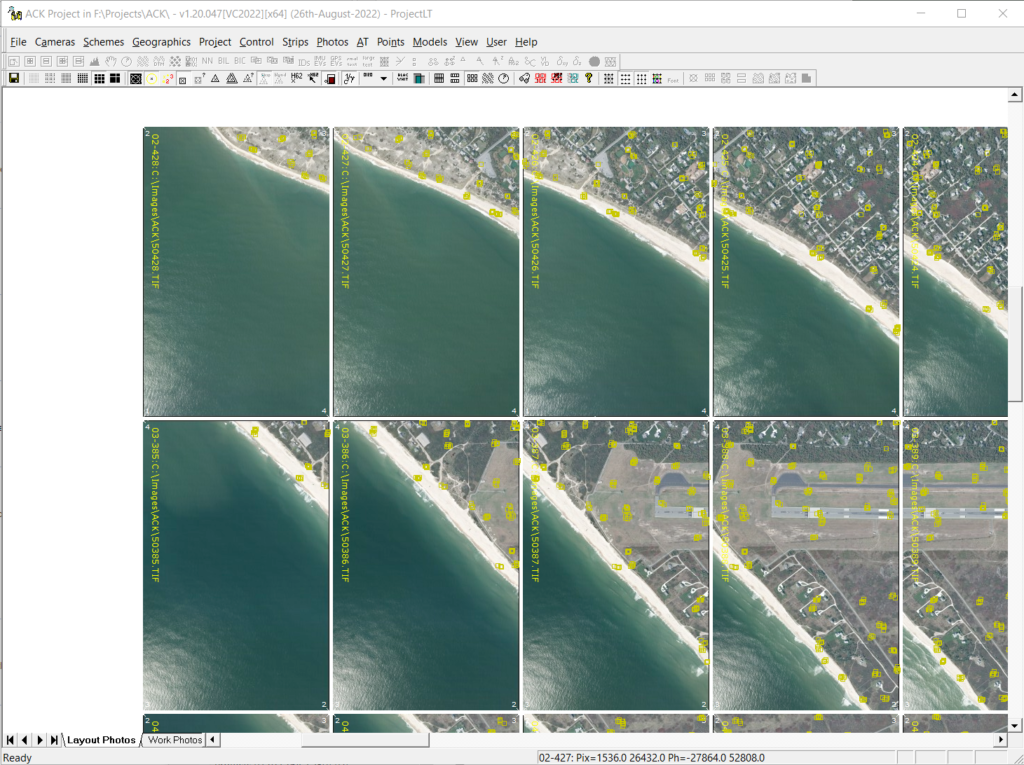
Task: Click the NN resampling icon
Action: pos(207,61)
